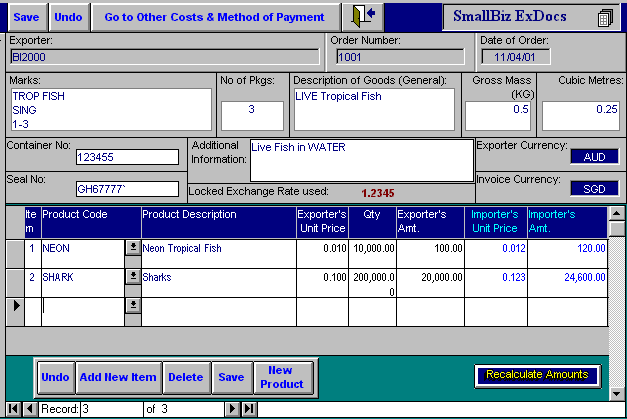
Task: Click the documents icon beside SmallBiz ExDocs
Action: (x=603, y=18)
